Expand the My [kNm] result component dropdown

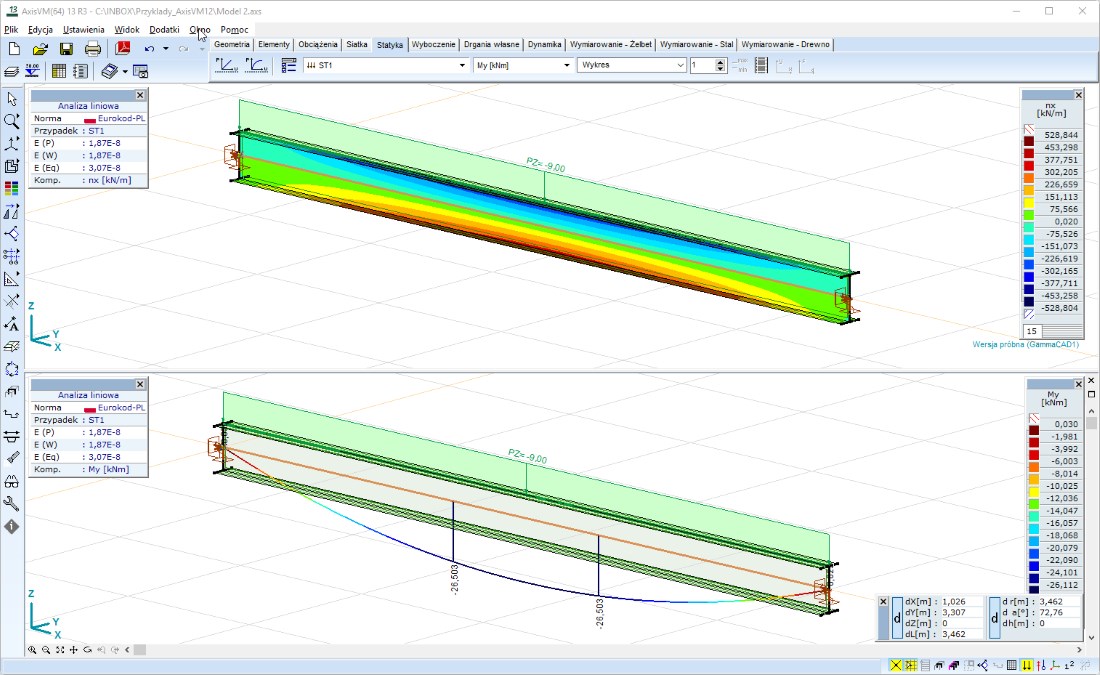click(x=567, y=65)
